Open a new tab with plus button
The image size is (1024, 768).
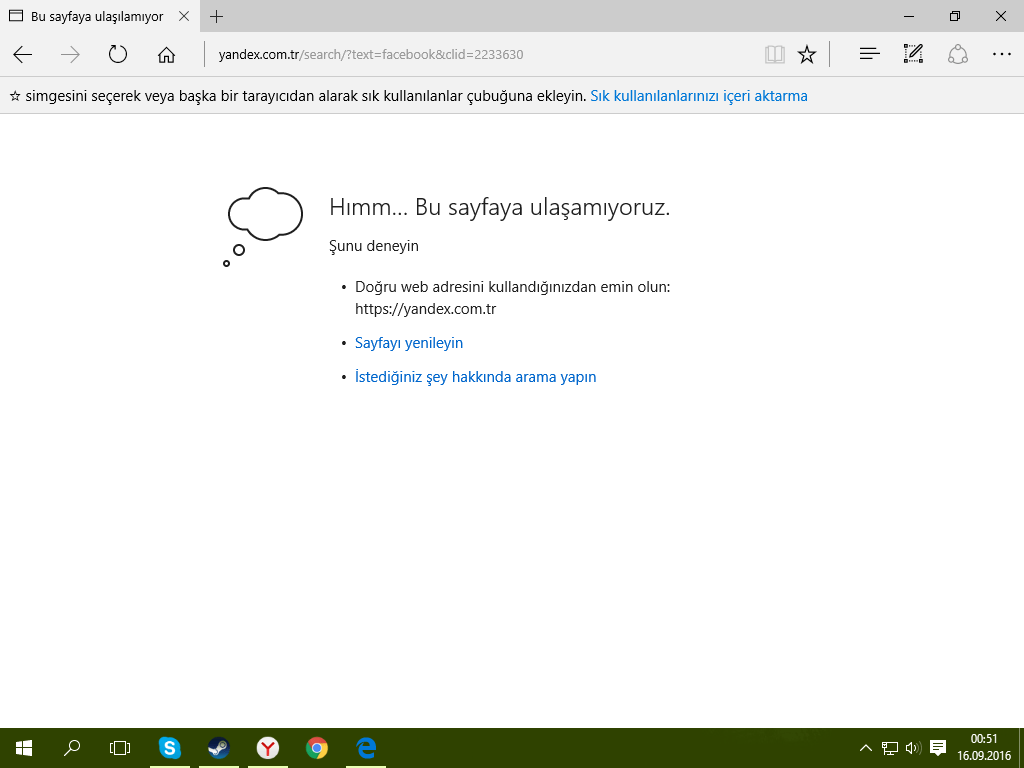pyautogui.click(x=217, y=16)
